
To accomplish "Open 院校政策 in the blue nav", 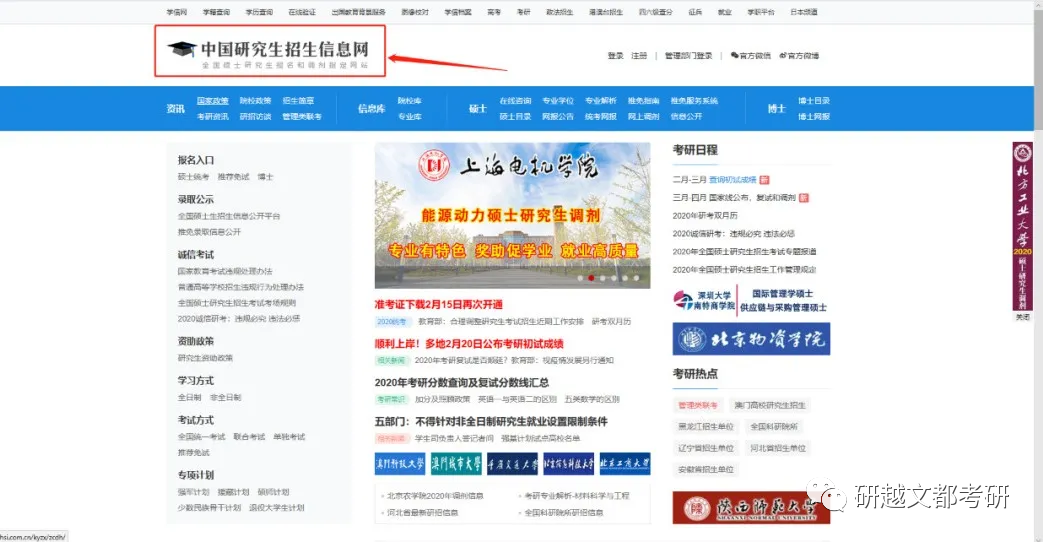I will (255, 100).
